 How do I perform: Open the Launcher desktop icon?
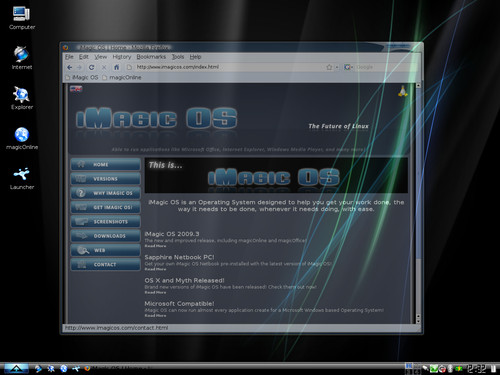click(x=22, y=178)
